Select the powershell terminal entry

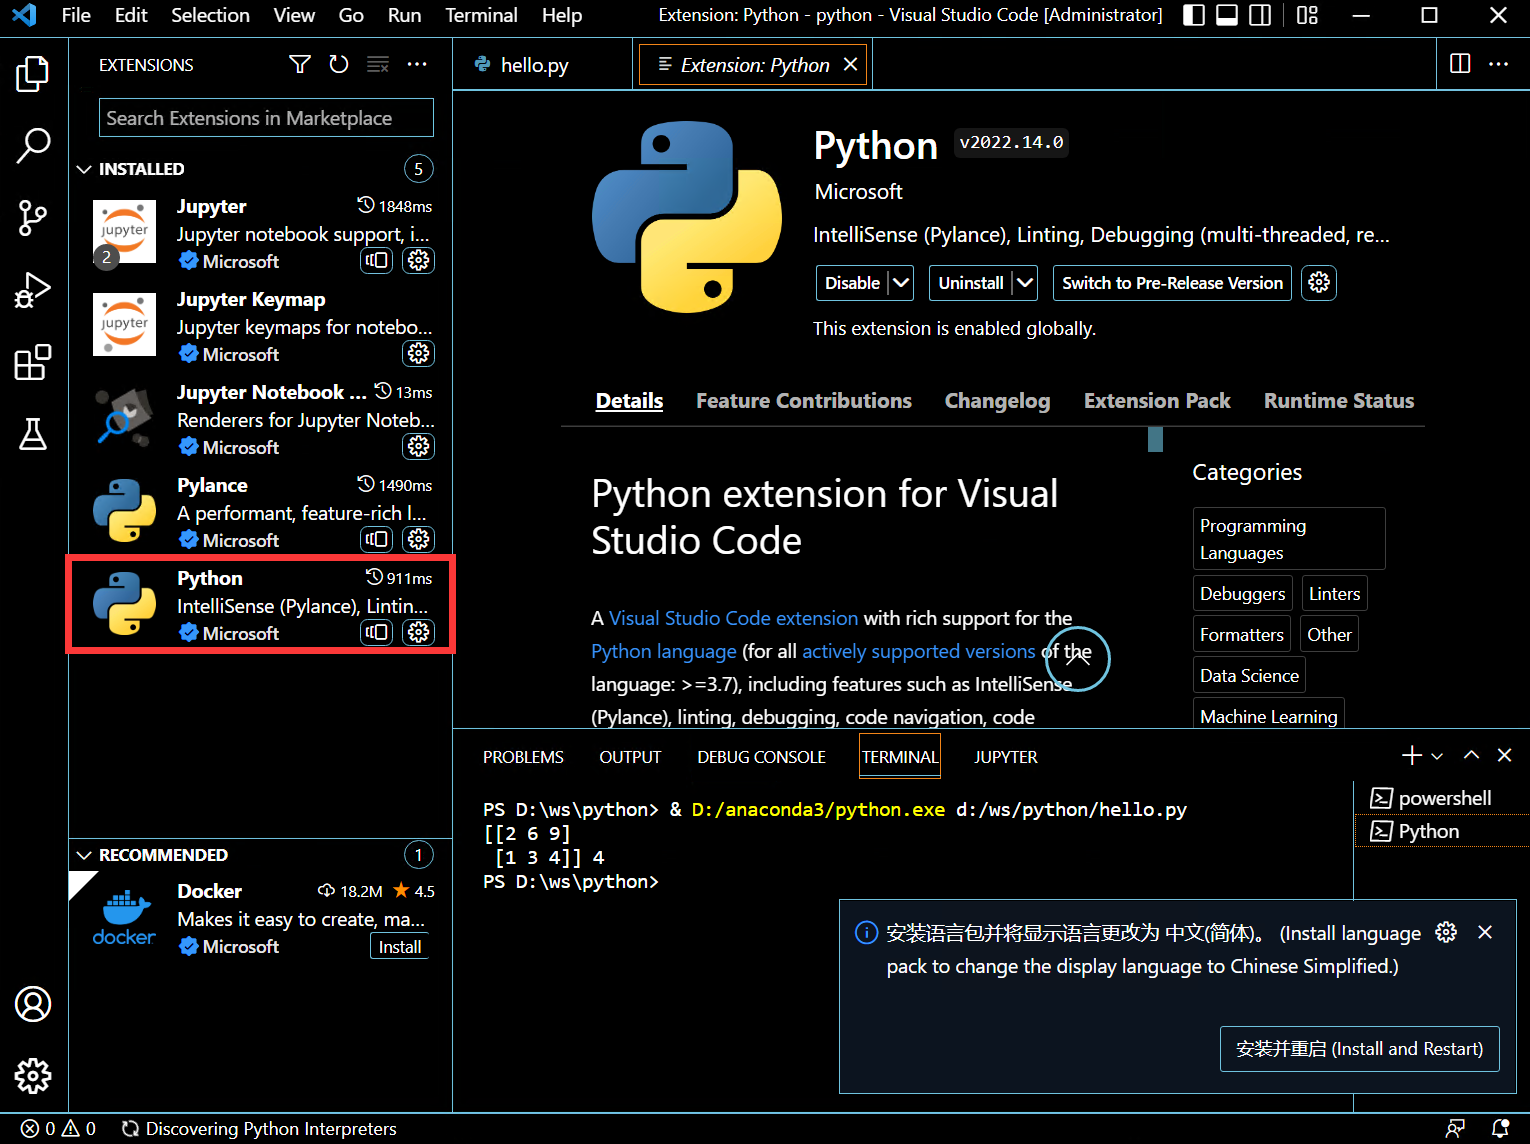pyautogui.click(x=1442, y=798)
